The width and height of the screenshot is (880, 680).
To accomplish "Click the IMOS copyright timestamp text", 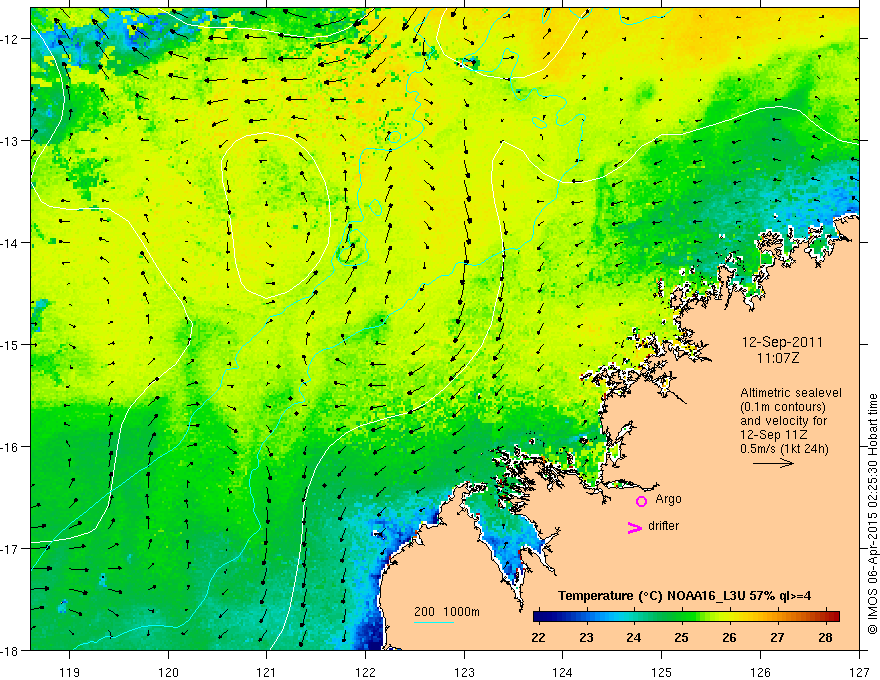I will tap(872, 514).
